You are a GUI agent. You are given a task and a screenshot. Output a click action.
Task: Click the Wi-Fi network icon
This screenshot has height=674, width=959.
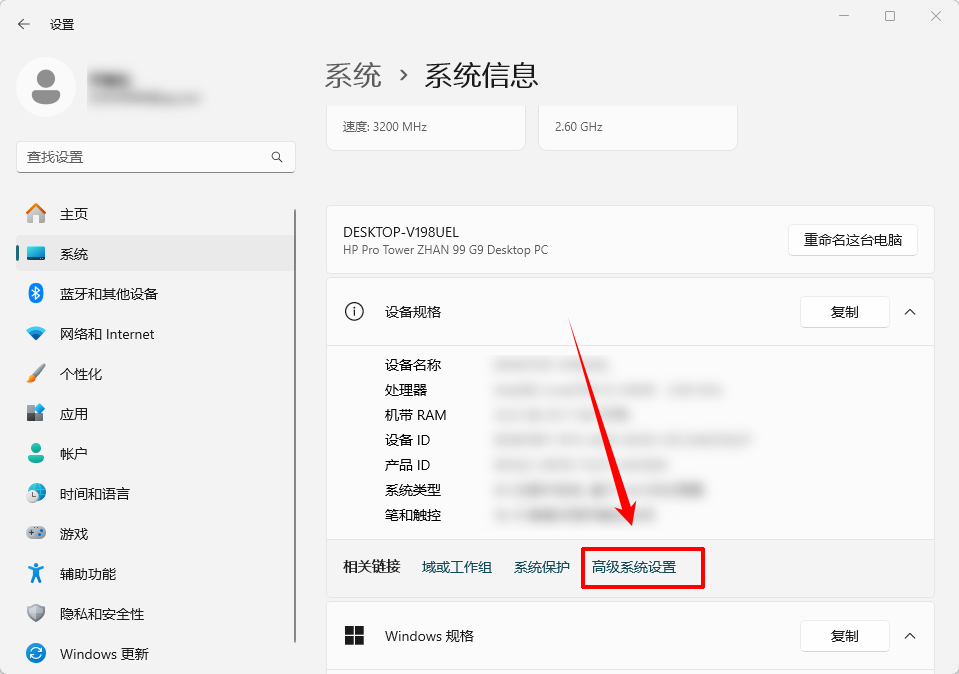pos(36,334)
